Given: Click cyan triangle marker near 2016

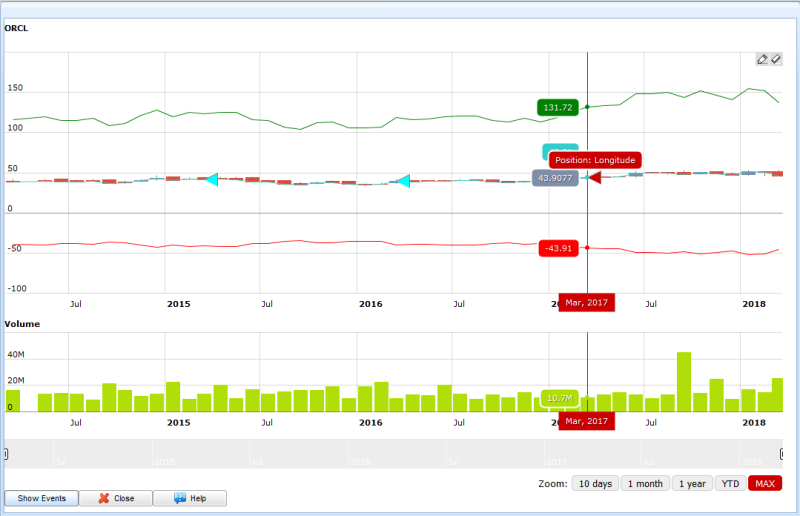Looking at the screenshot, I should [x=403, y=182].
